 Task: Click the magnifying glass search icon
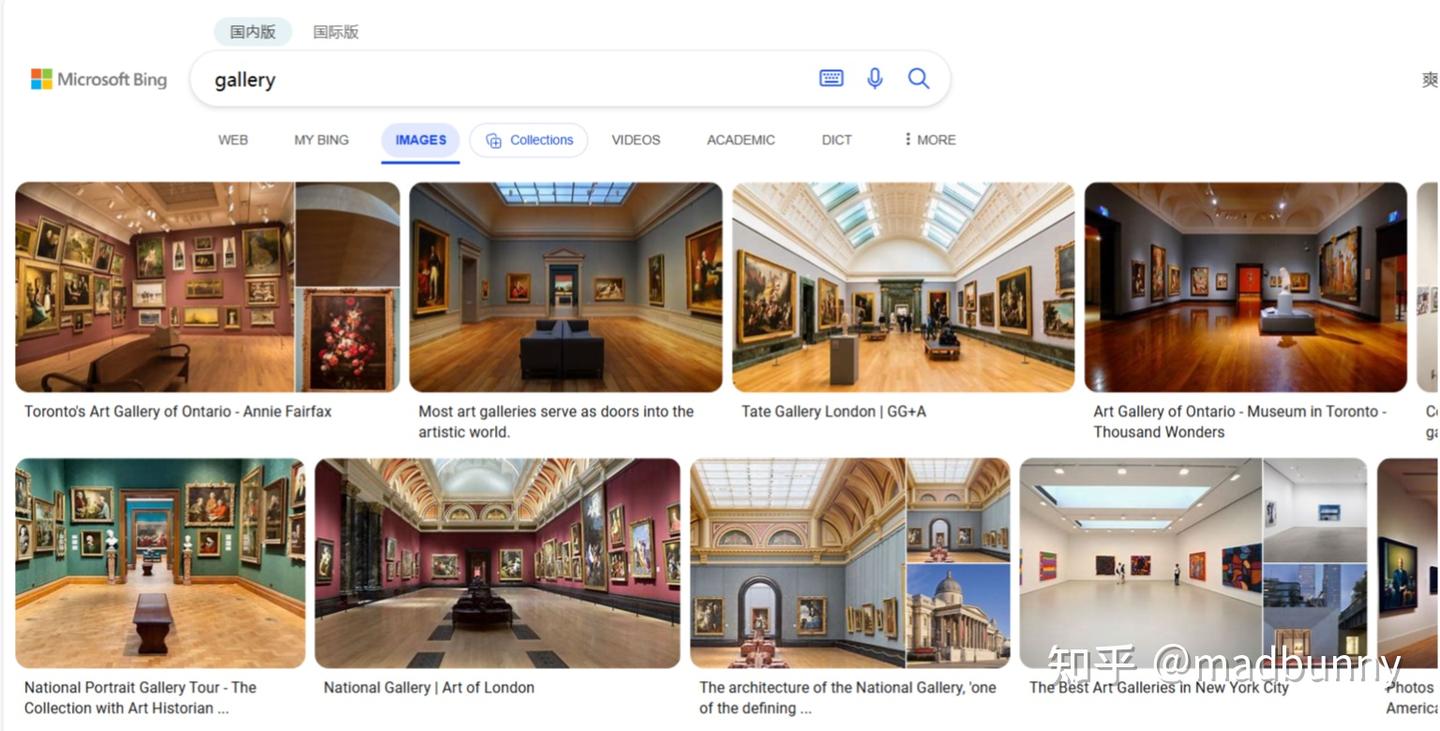(918, 78)
